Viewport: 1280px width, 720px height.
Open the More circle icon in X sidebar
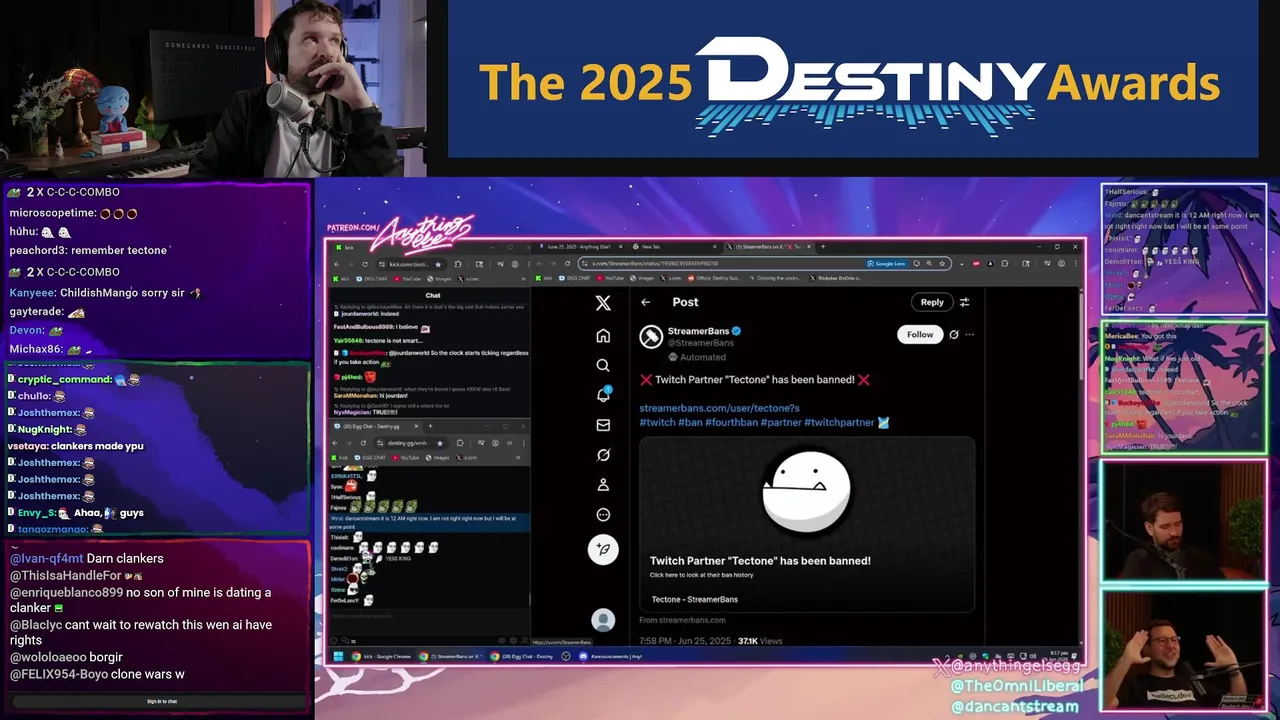point(603,515)
